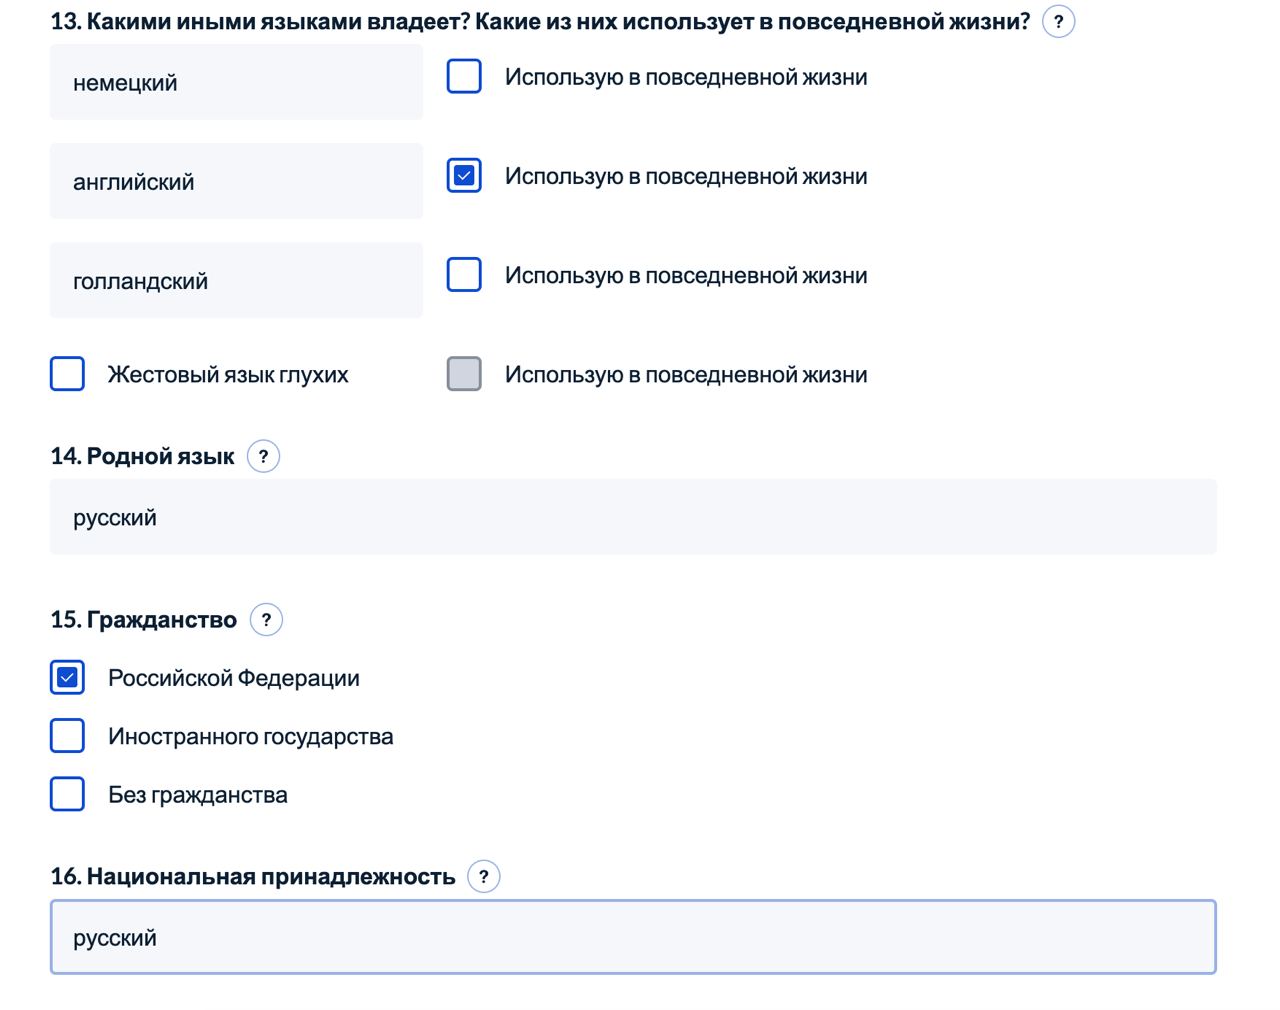Click the Российской Федерации label text

coord(234,678)
